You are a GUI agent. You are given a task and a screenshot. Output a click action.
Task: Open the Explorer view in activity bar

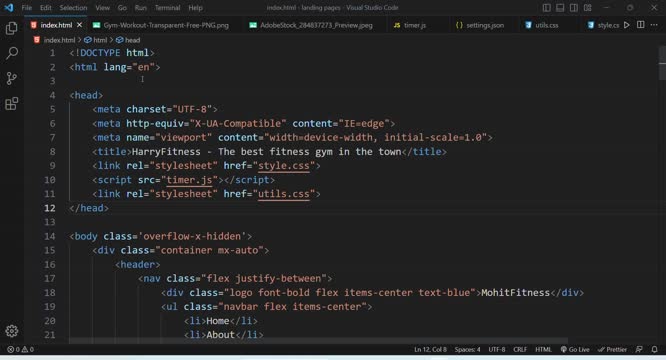[x=11, y=28]
